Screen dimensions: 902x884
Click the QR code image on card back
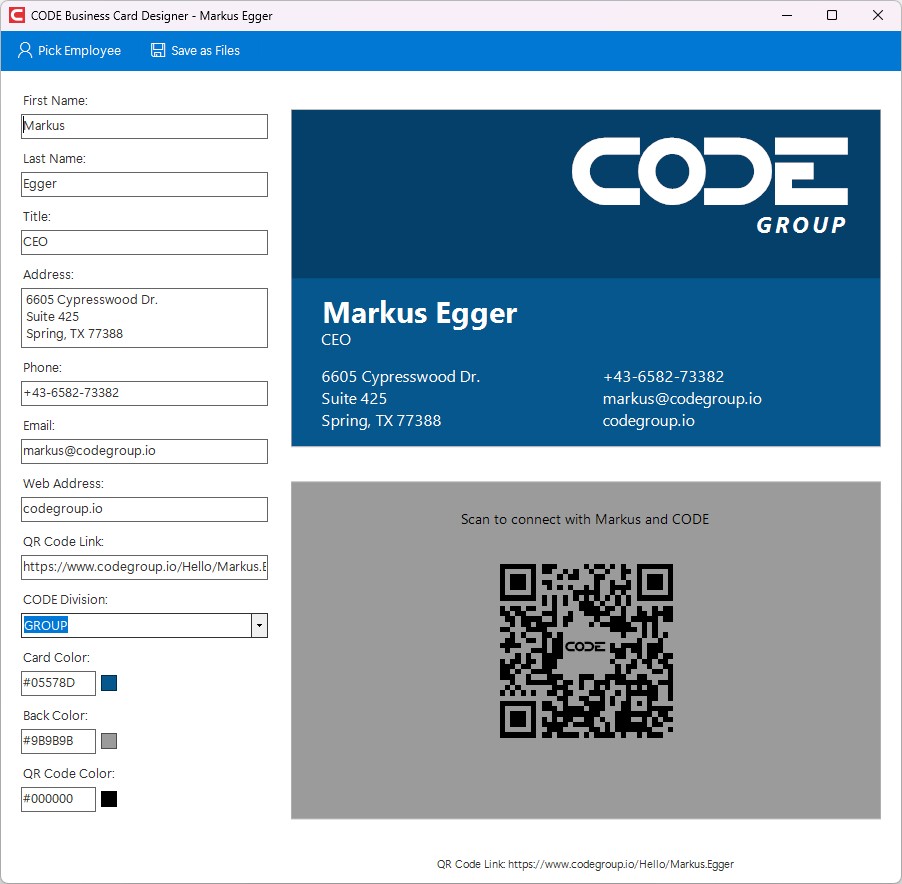pyautogui.click(x=586, y=650)
